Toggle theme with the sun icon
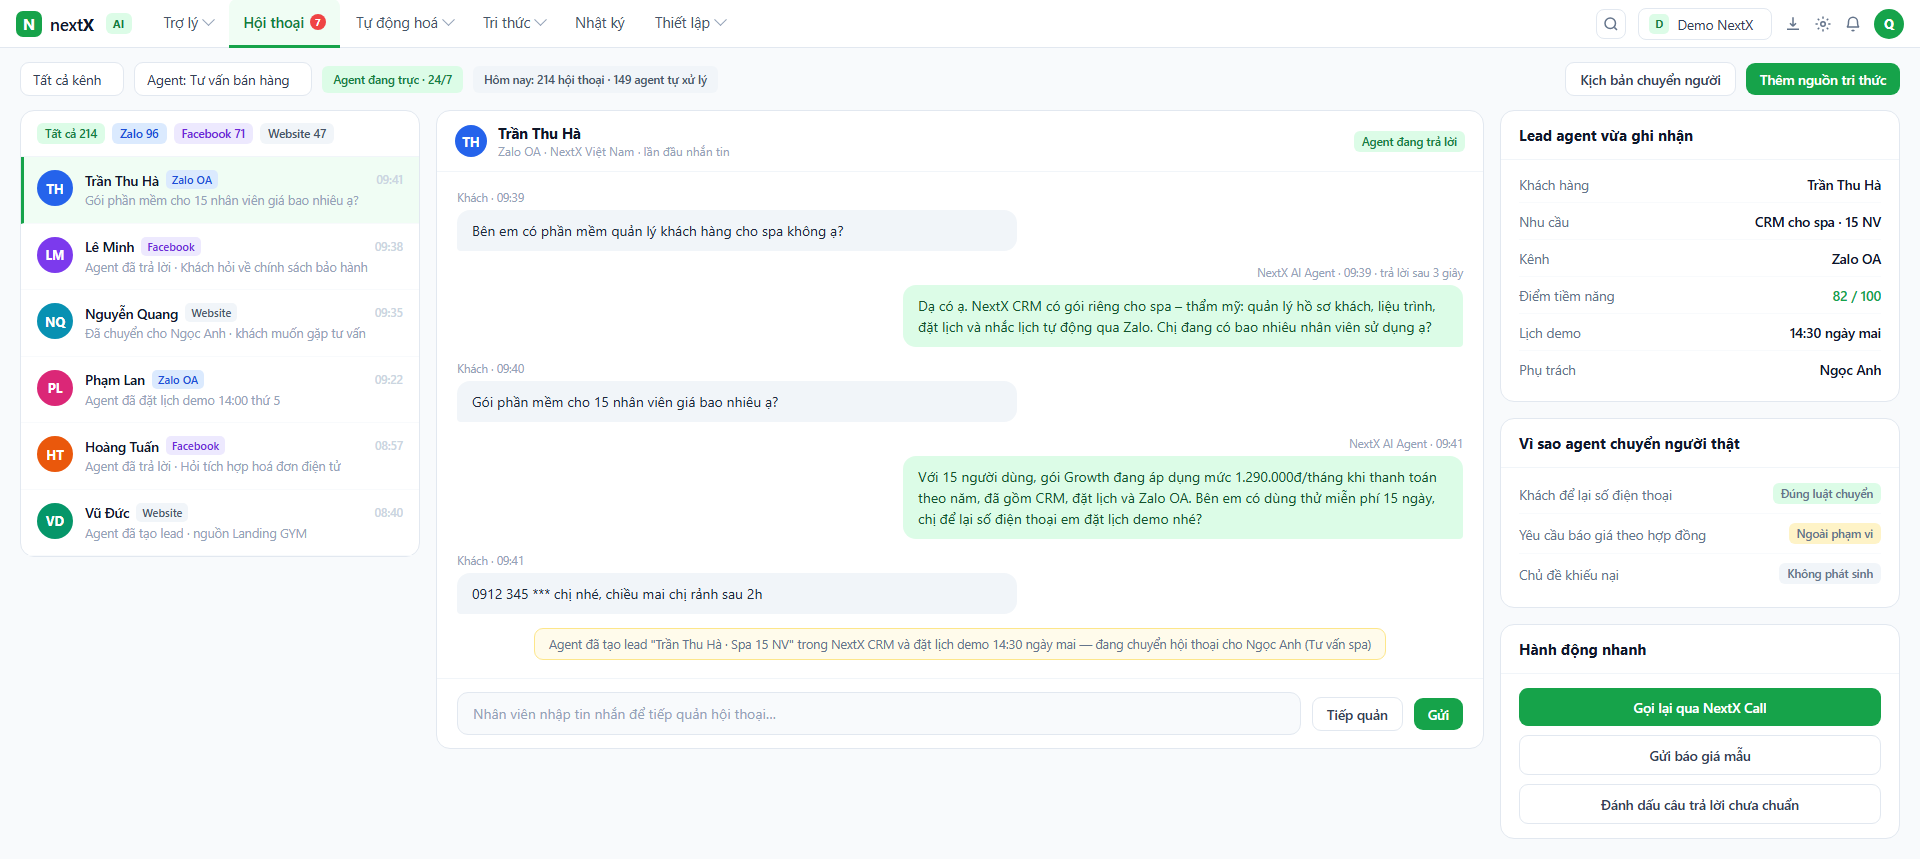Image resolution: width=1920 pixels, height=859 pixels. pyautogui.click(x=1823, y=24)
